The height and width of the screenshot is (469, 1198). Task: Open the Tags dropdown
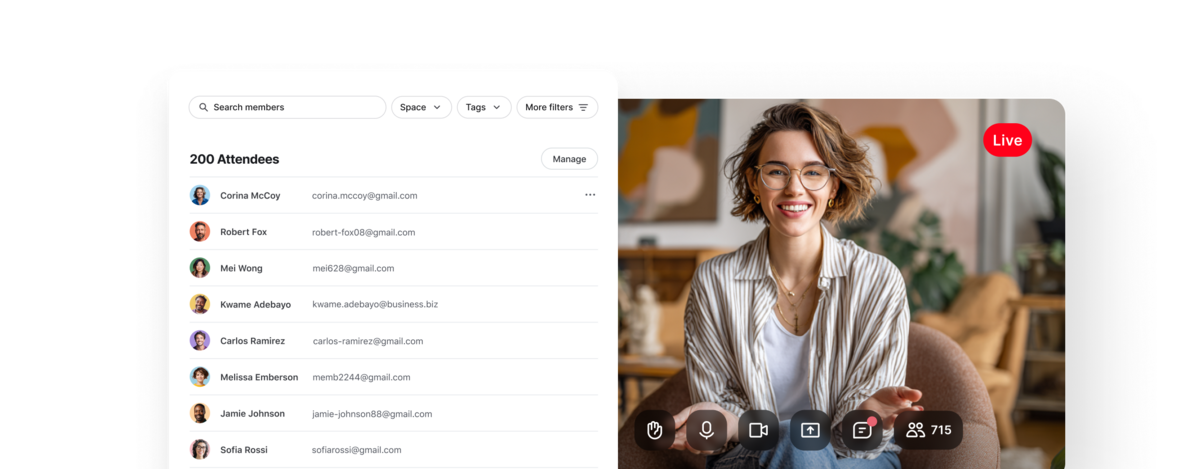click(484, 107)
